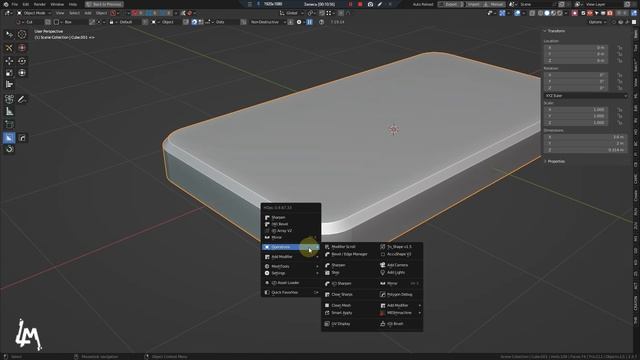Viewport: 640px width, 360px height.
Task: Open the Render menu
Action: [40, 4]
